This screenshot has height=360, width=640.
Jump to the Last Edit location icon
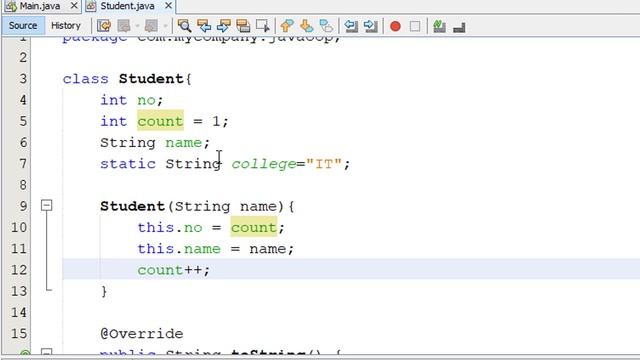click(x=104, y=26)
